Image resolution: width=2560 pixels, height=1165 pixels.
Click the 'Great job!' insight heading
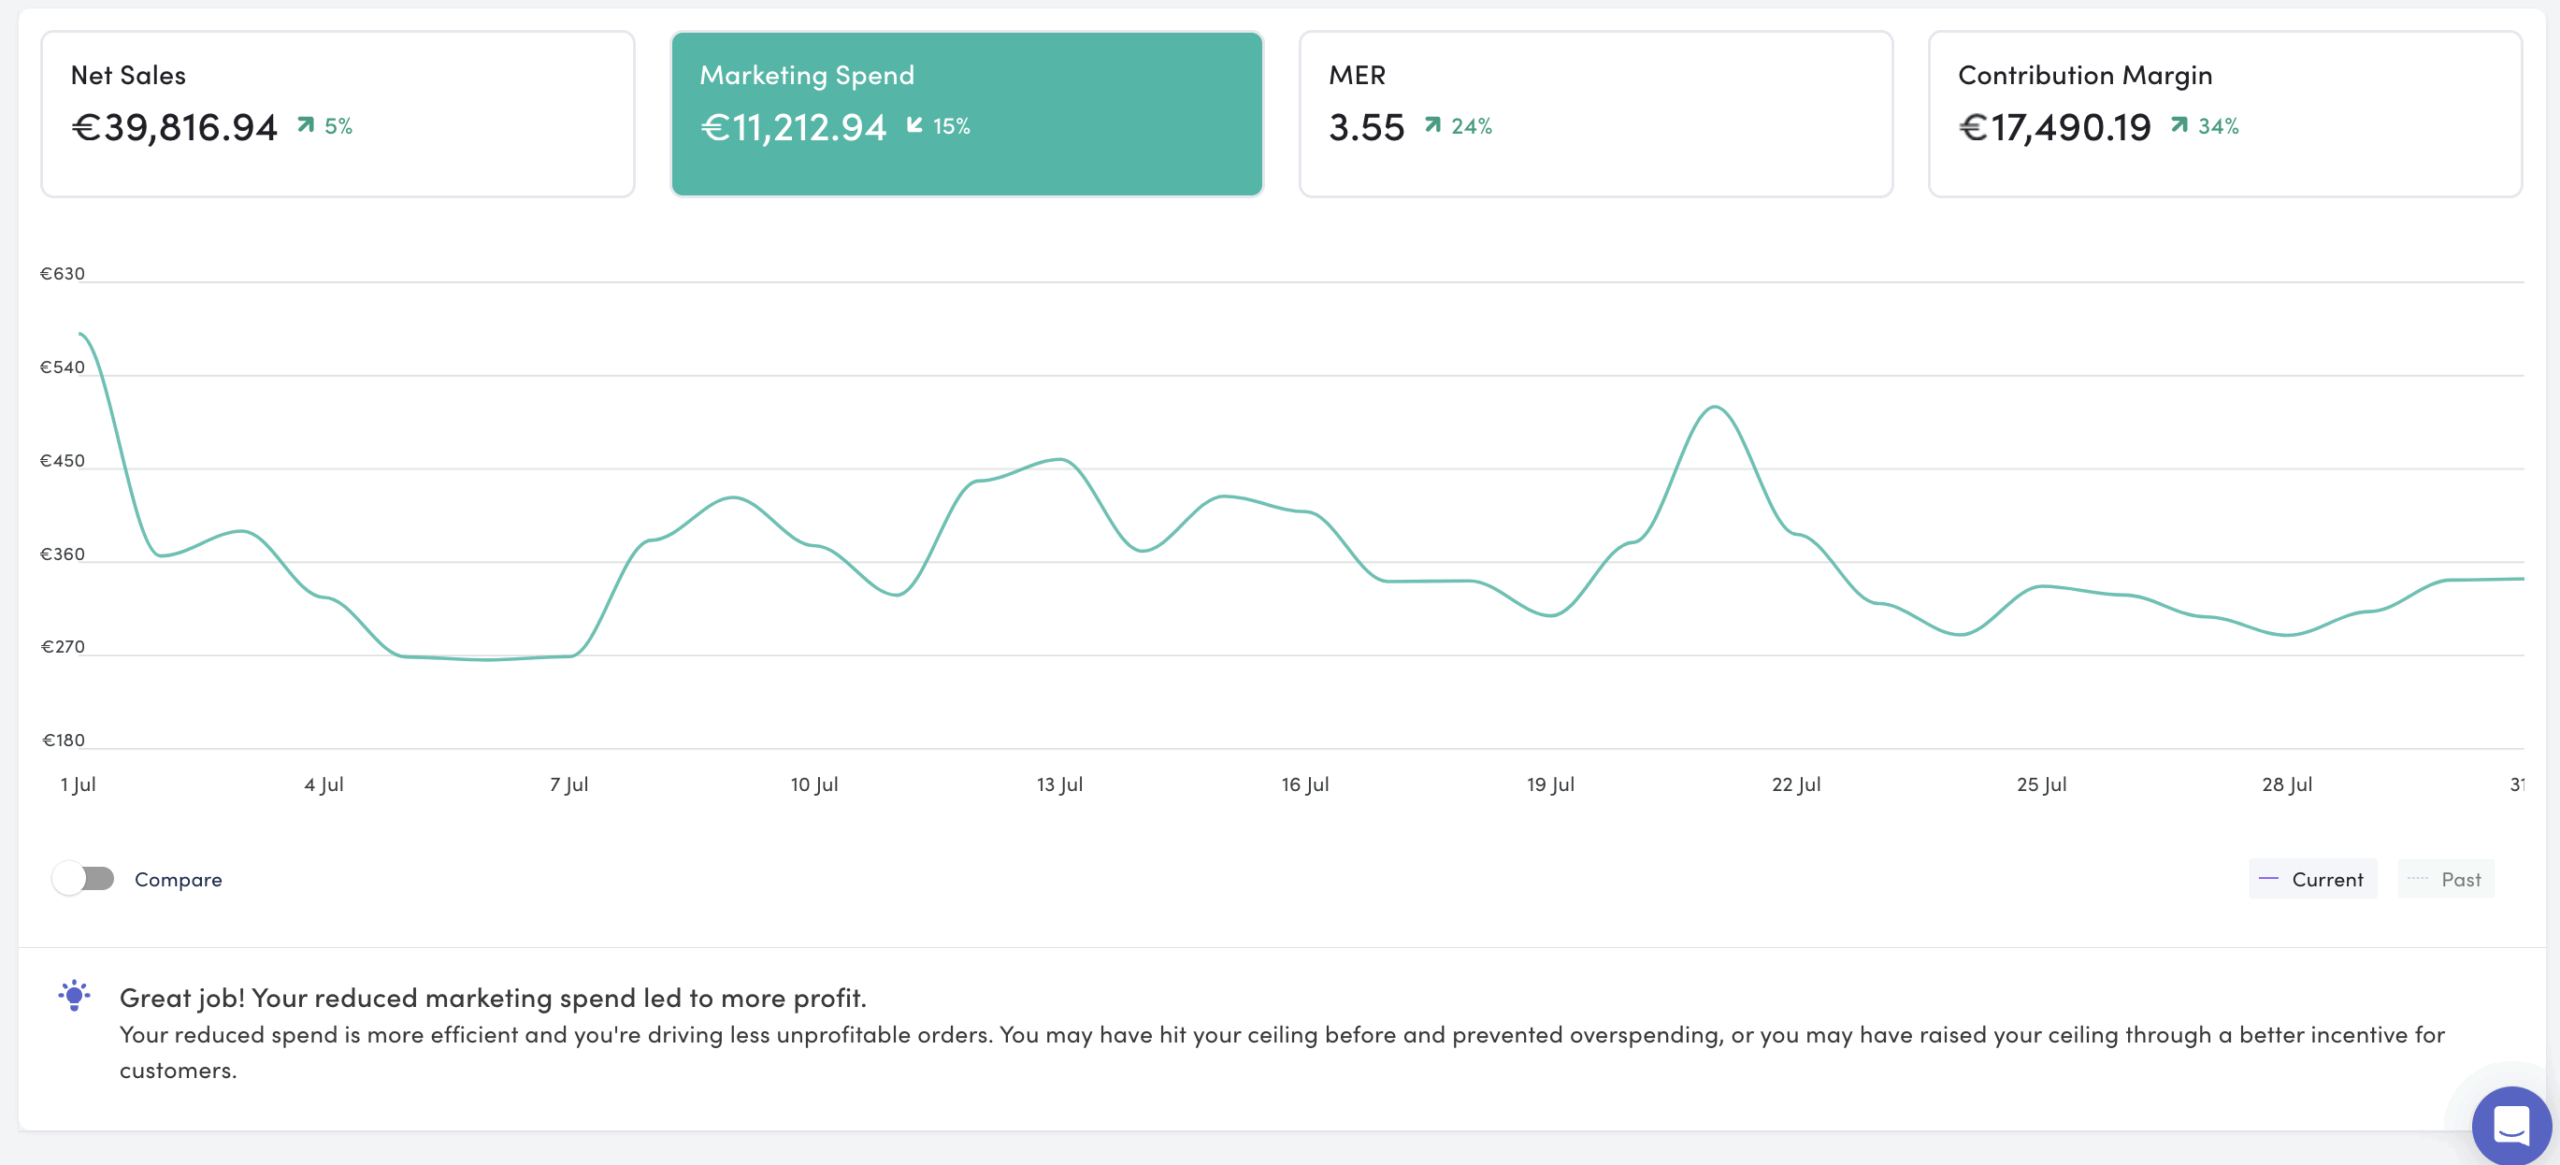(492, 997)
